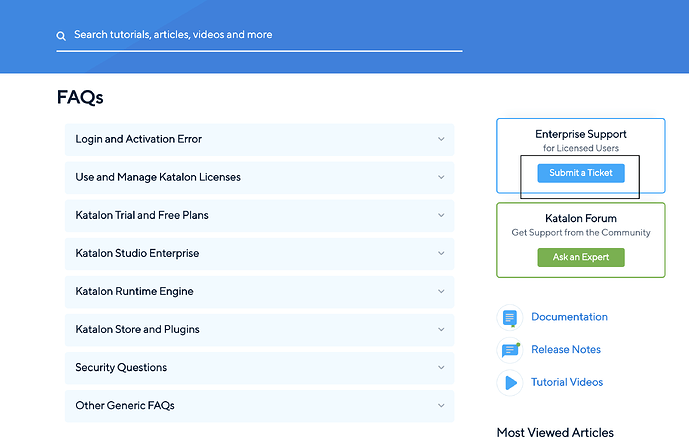Select the Katalon Studio Enterprise text

pos(137,253)
